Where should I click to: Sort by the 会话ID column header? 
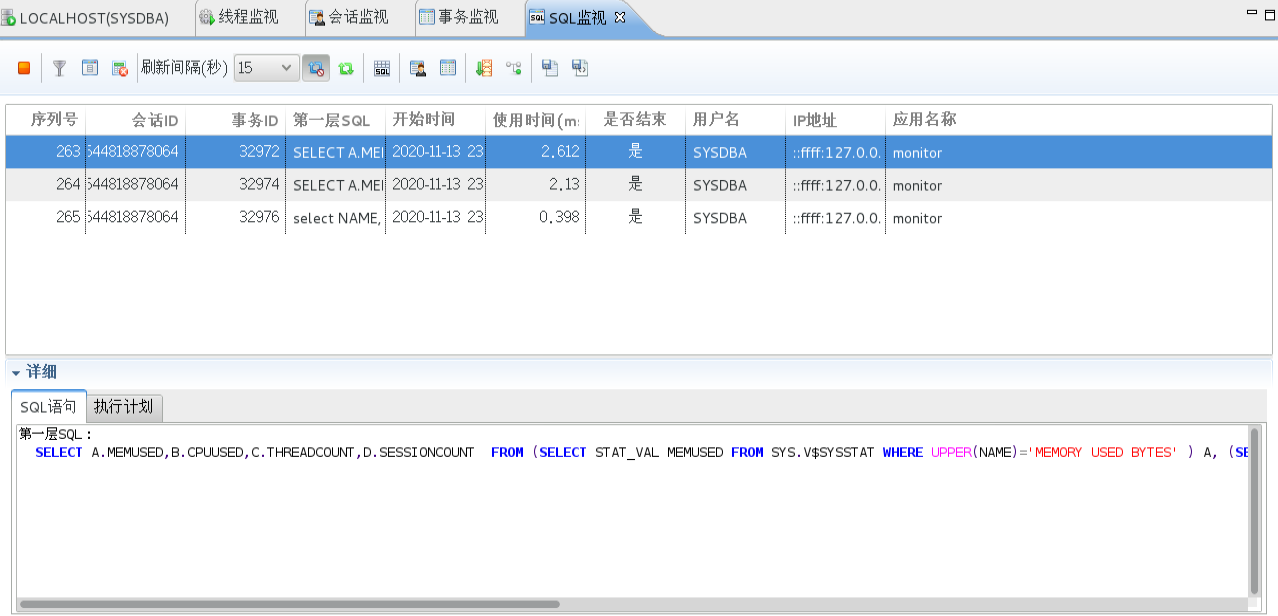pos(136,120)
